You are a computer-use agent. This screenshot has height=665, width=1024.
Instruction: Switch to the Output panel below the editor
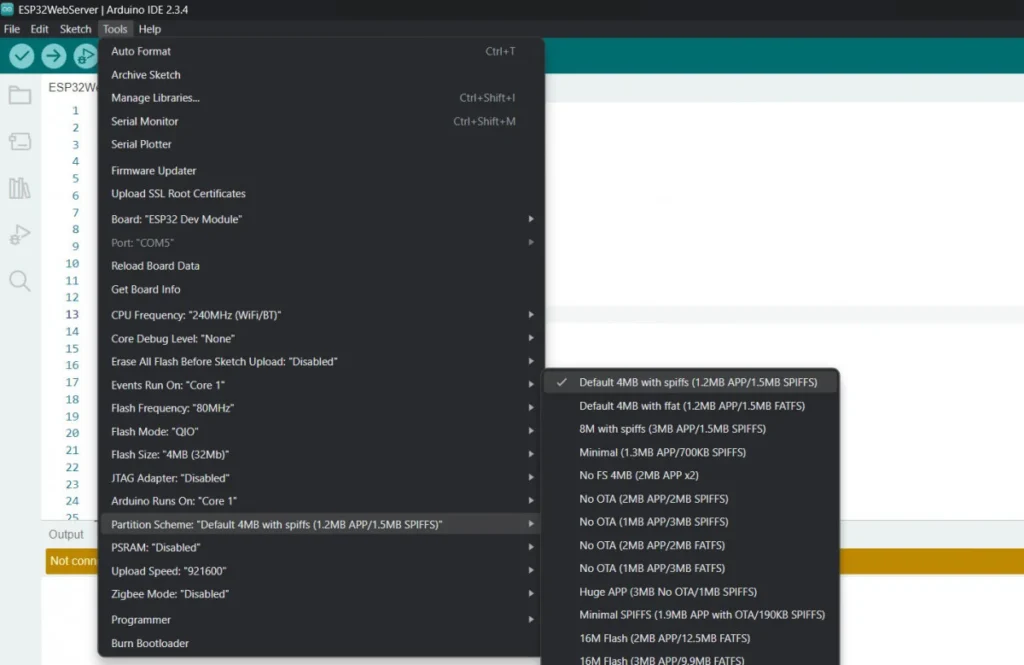click(x=66, y=534)
